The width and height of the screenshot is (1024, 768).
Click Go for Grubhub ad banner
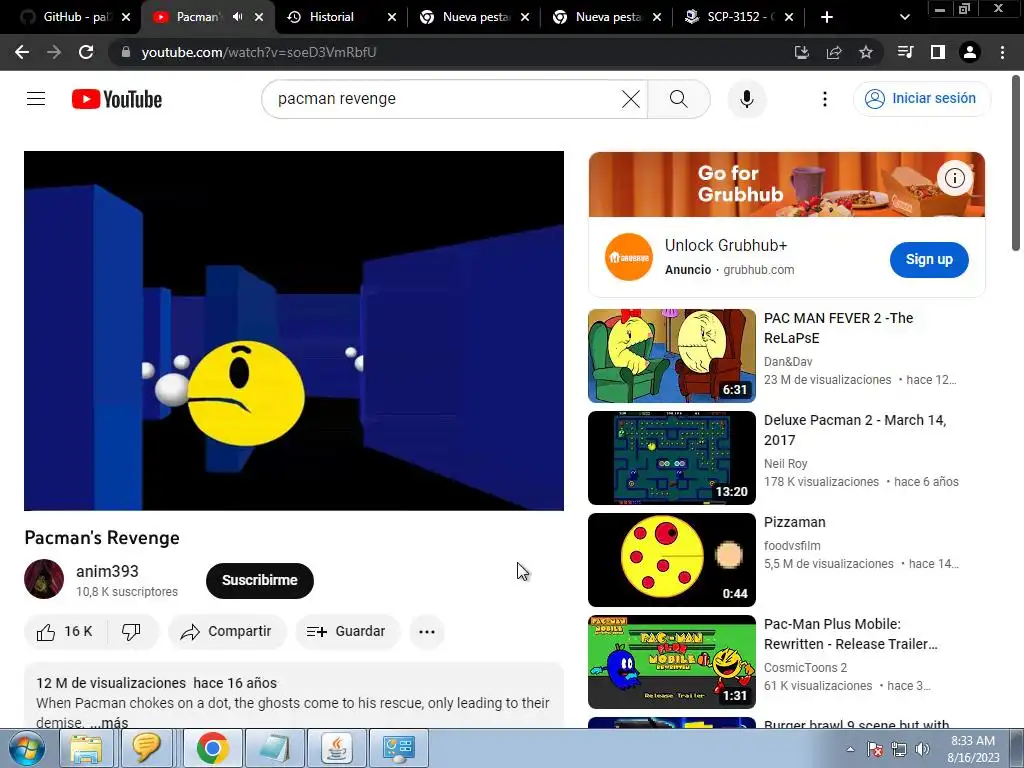pos(786,184)
